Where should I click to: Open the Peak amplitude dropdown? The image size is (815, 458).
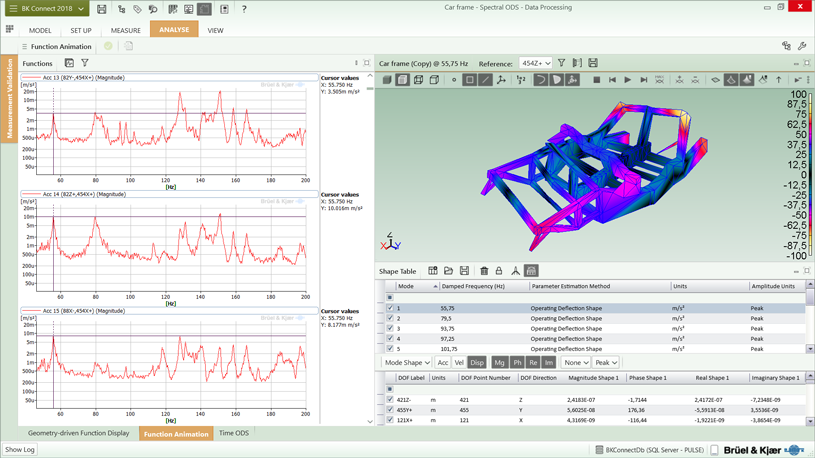click(x=606, y=363)
